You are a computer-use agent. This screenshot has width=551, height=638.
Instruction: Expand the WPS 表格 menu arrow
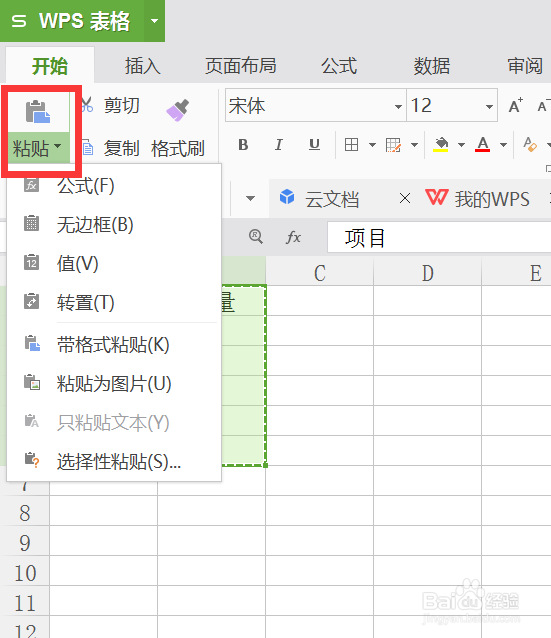coord(154,21)
